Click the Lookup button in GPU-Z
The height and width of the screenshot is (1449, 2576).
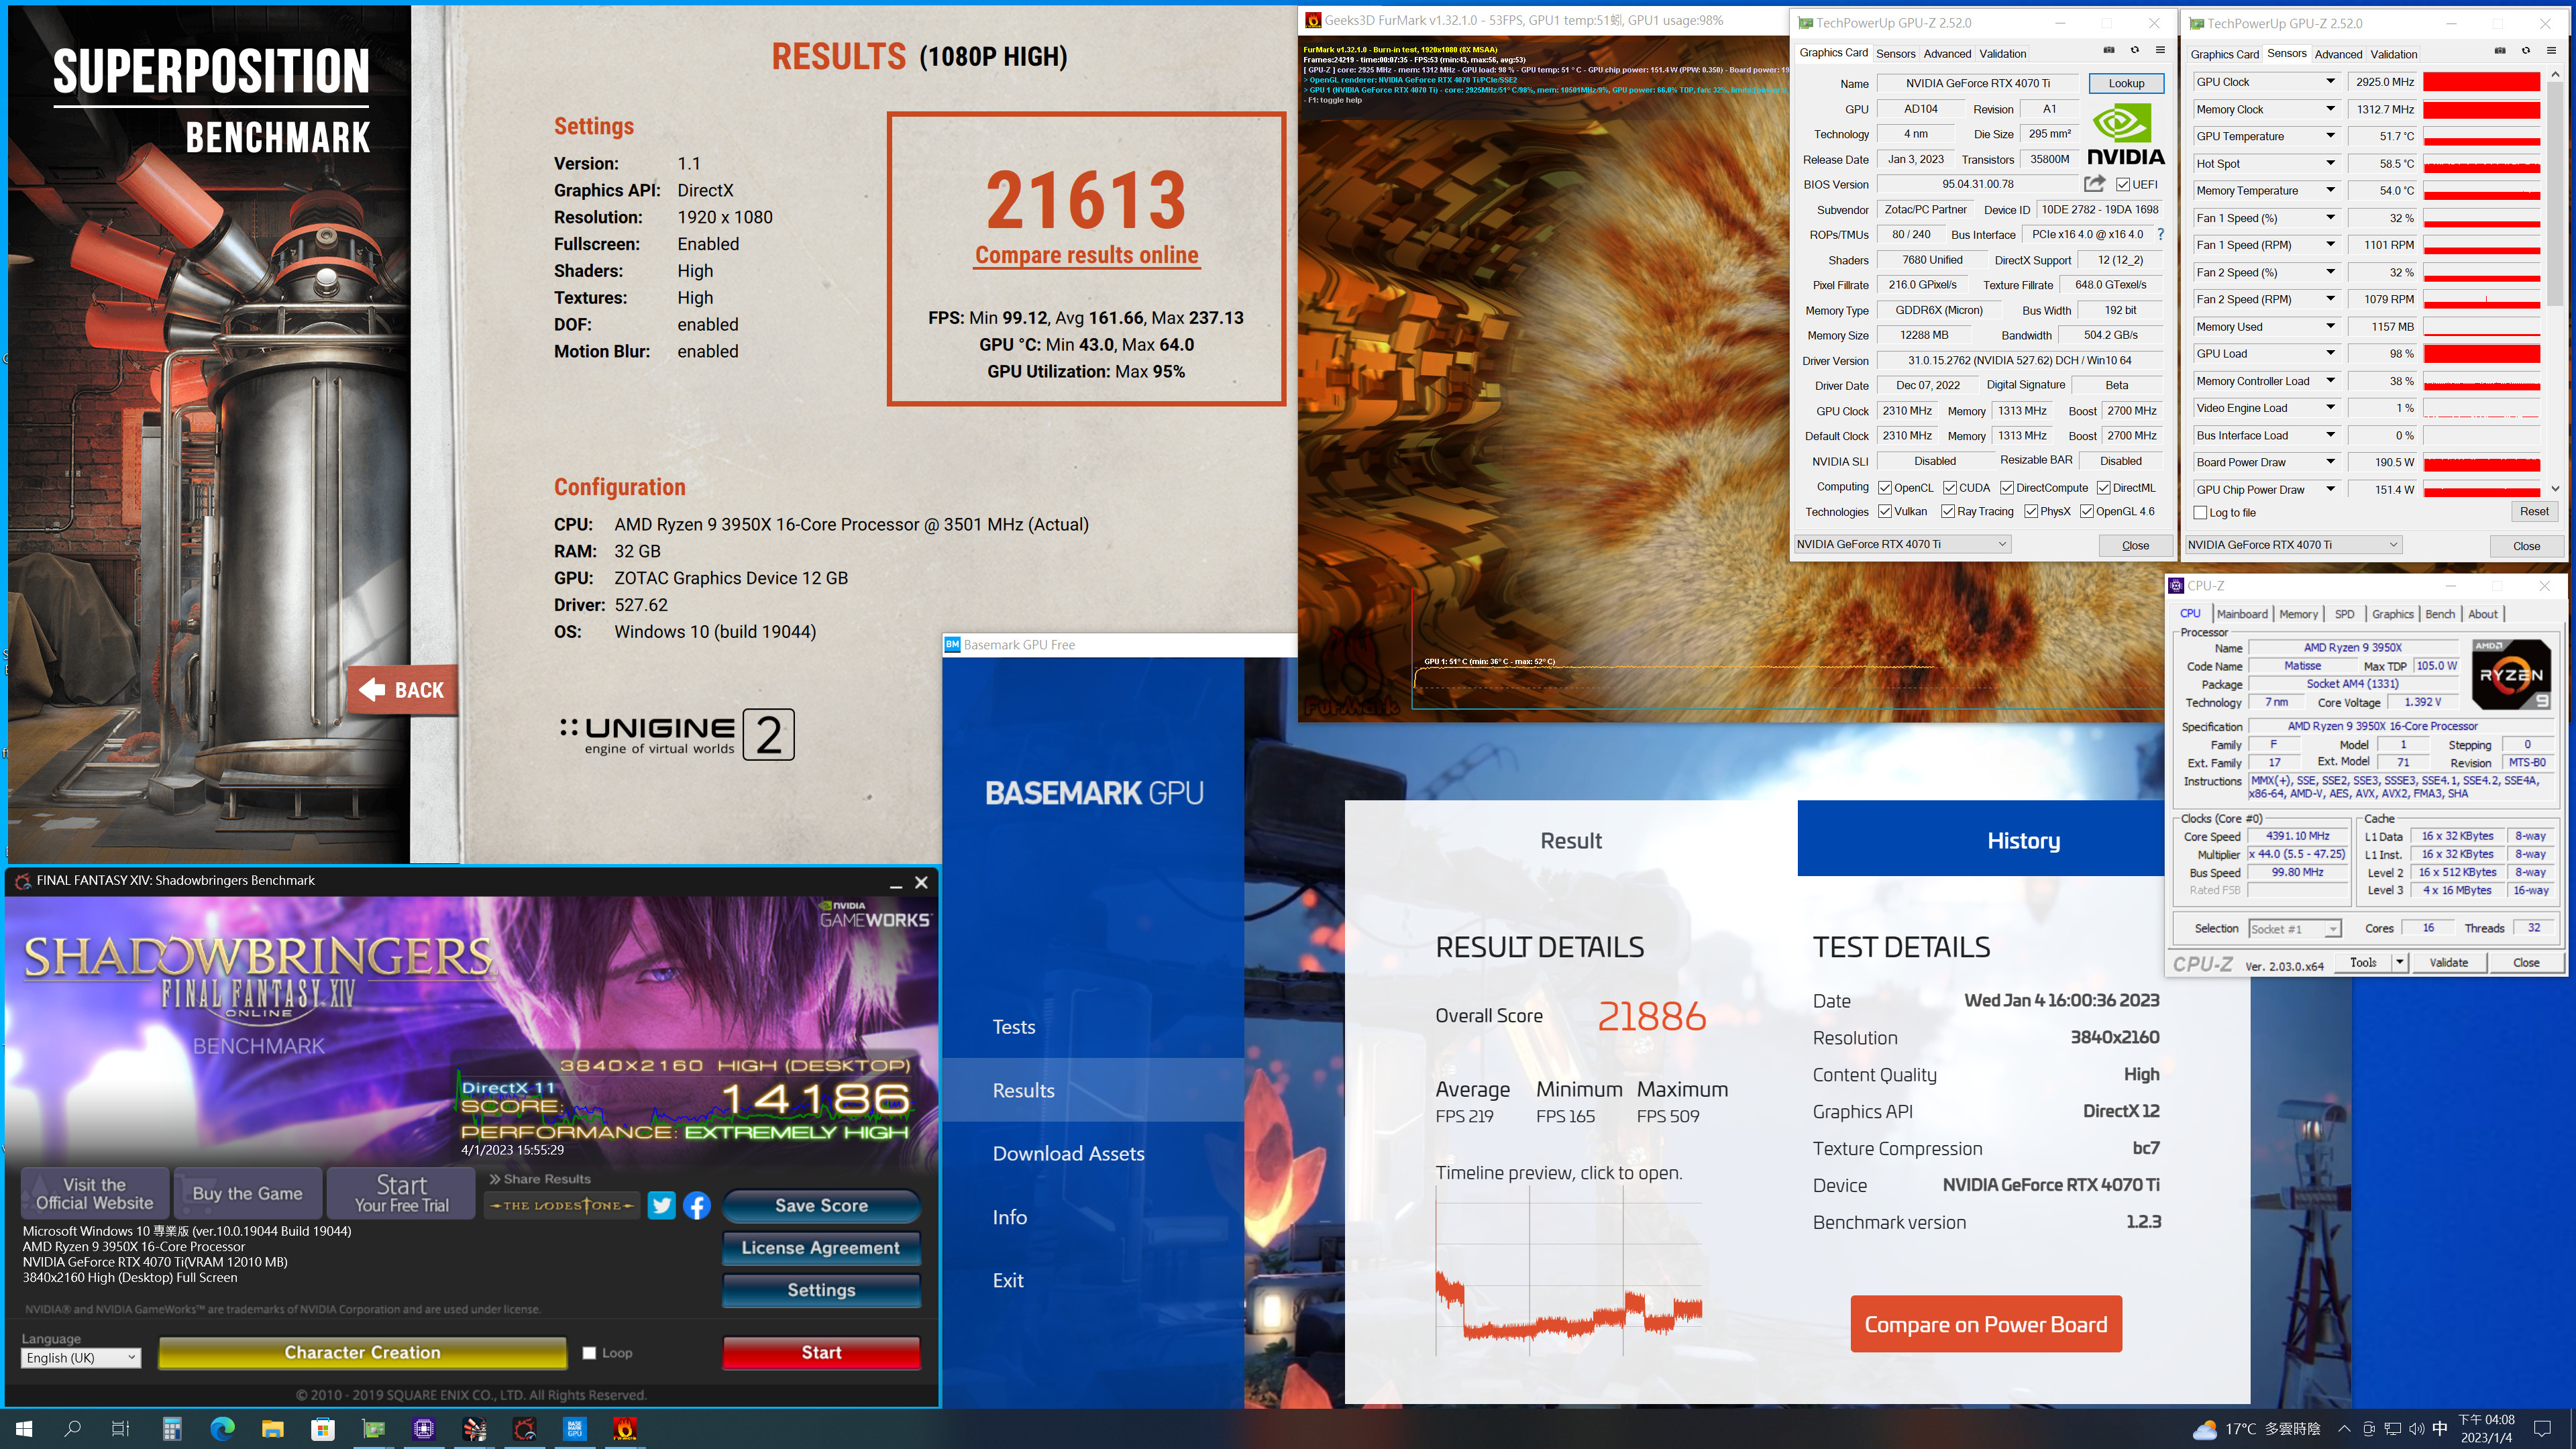(2126, 83)
